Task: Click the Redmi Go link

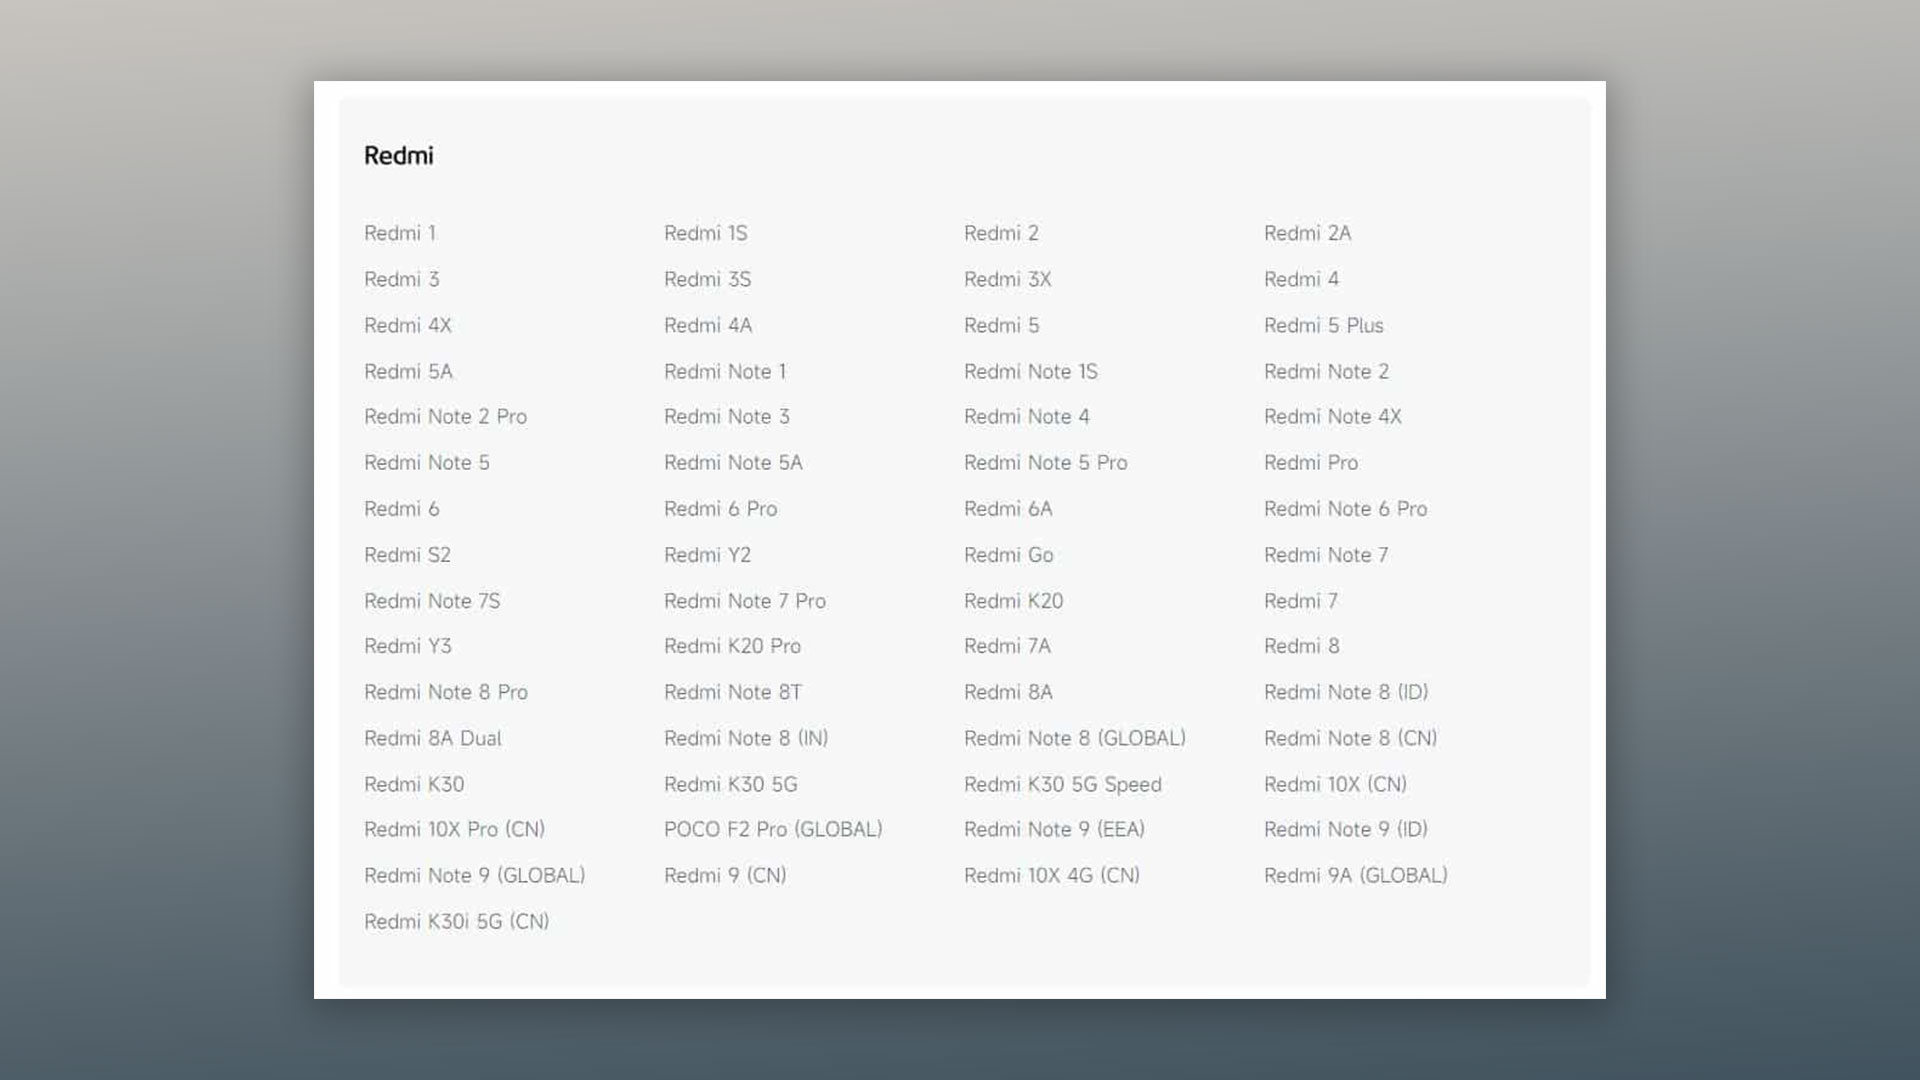Action: click(1009, 554)
